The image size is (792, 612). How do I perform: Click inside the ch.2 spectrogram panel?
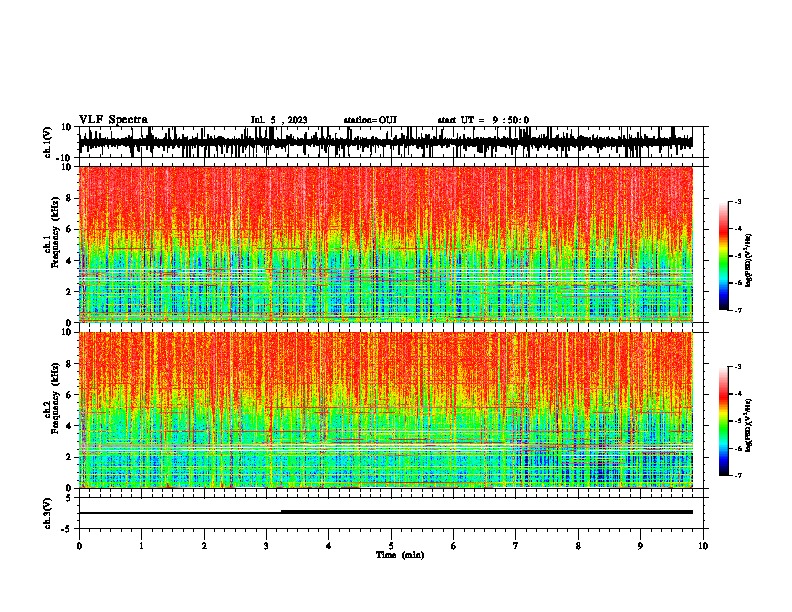[x=386, y=410]
